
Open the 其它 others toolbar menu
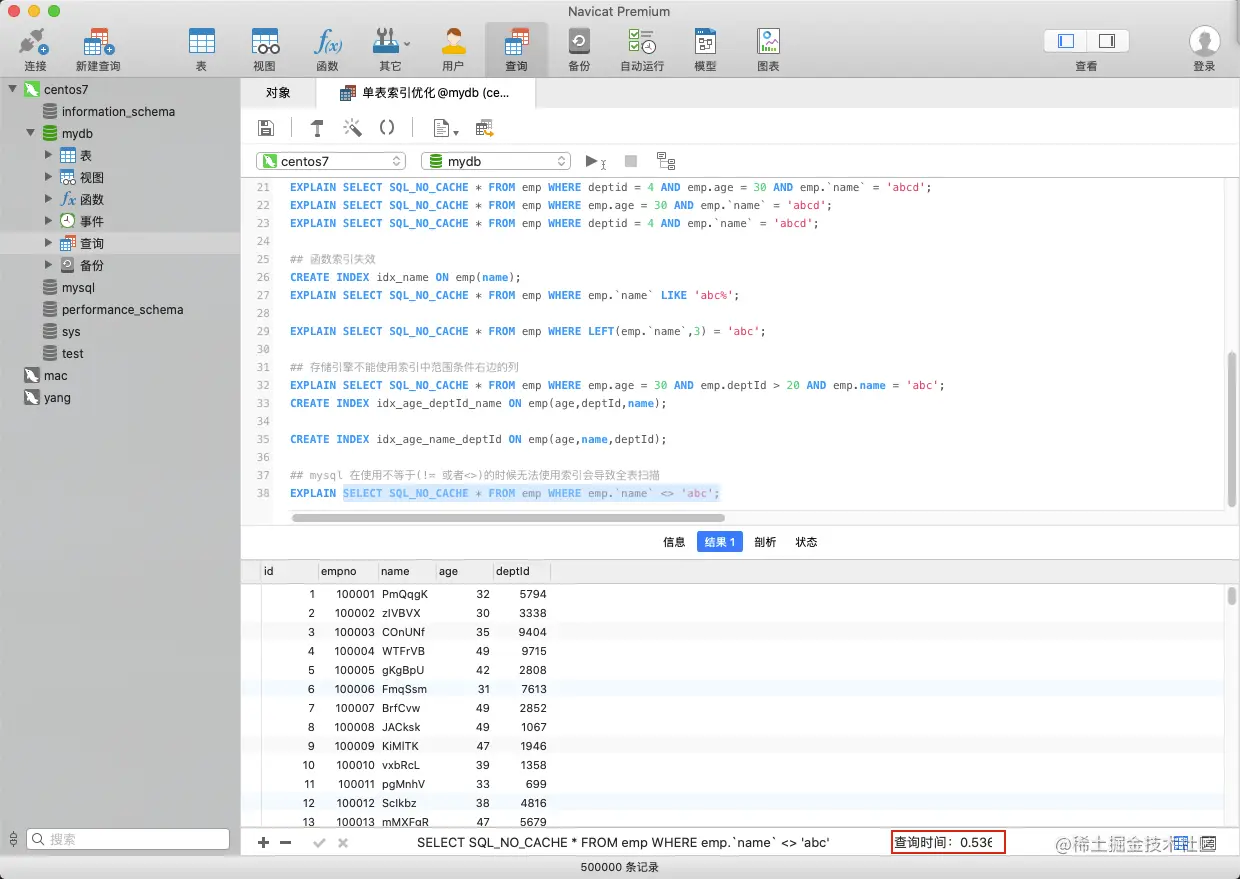[x=390, y=50]
